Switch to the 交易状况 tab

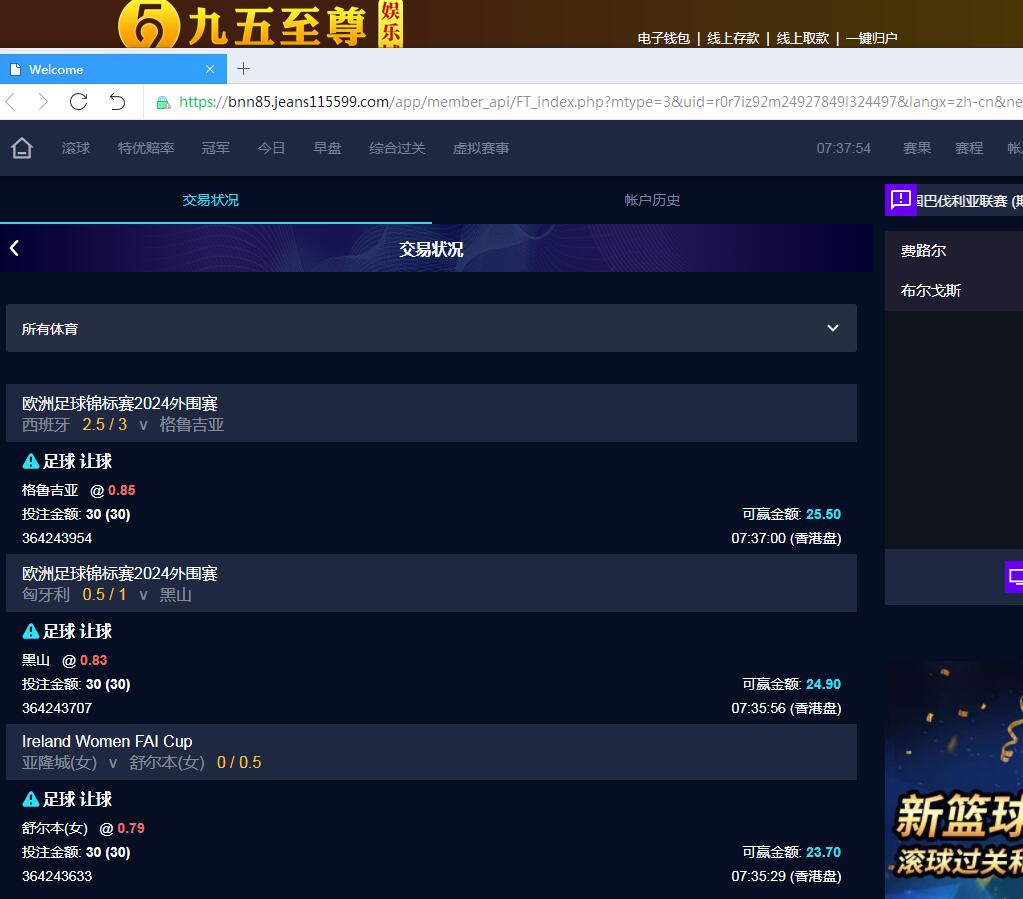click(x=211, y=200)
